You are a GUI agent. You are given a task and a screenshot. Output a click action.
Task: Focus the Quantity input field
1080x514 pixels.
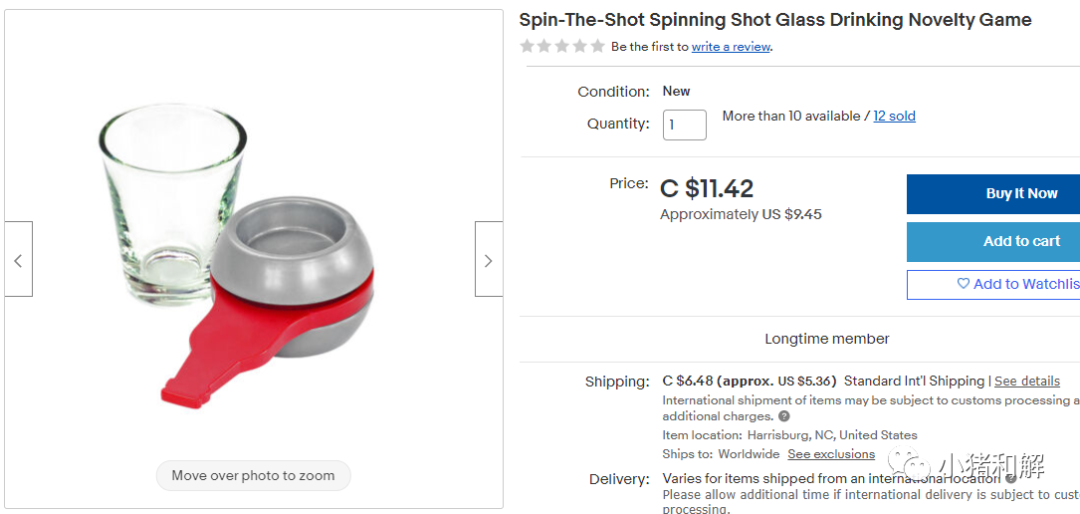[685, 125]
